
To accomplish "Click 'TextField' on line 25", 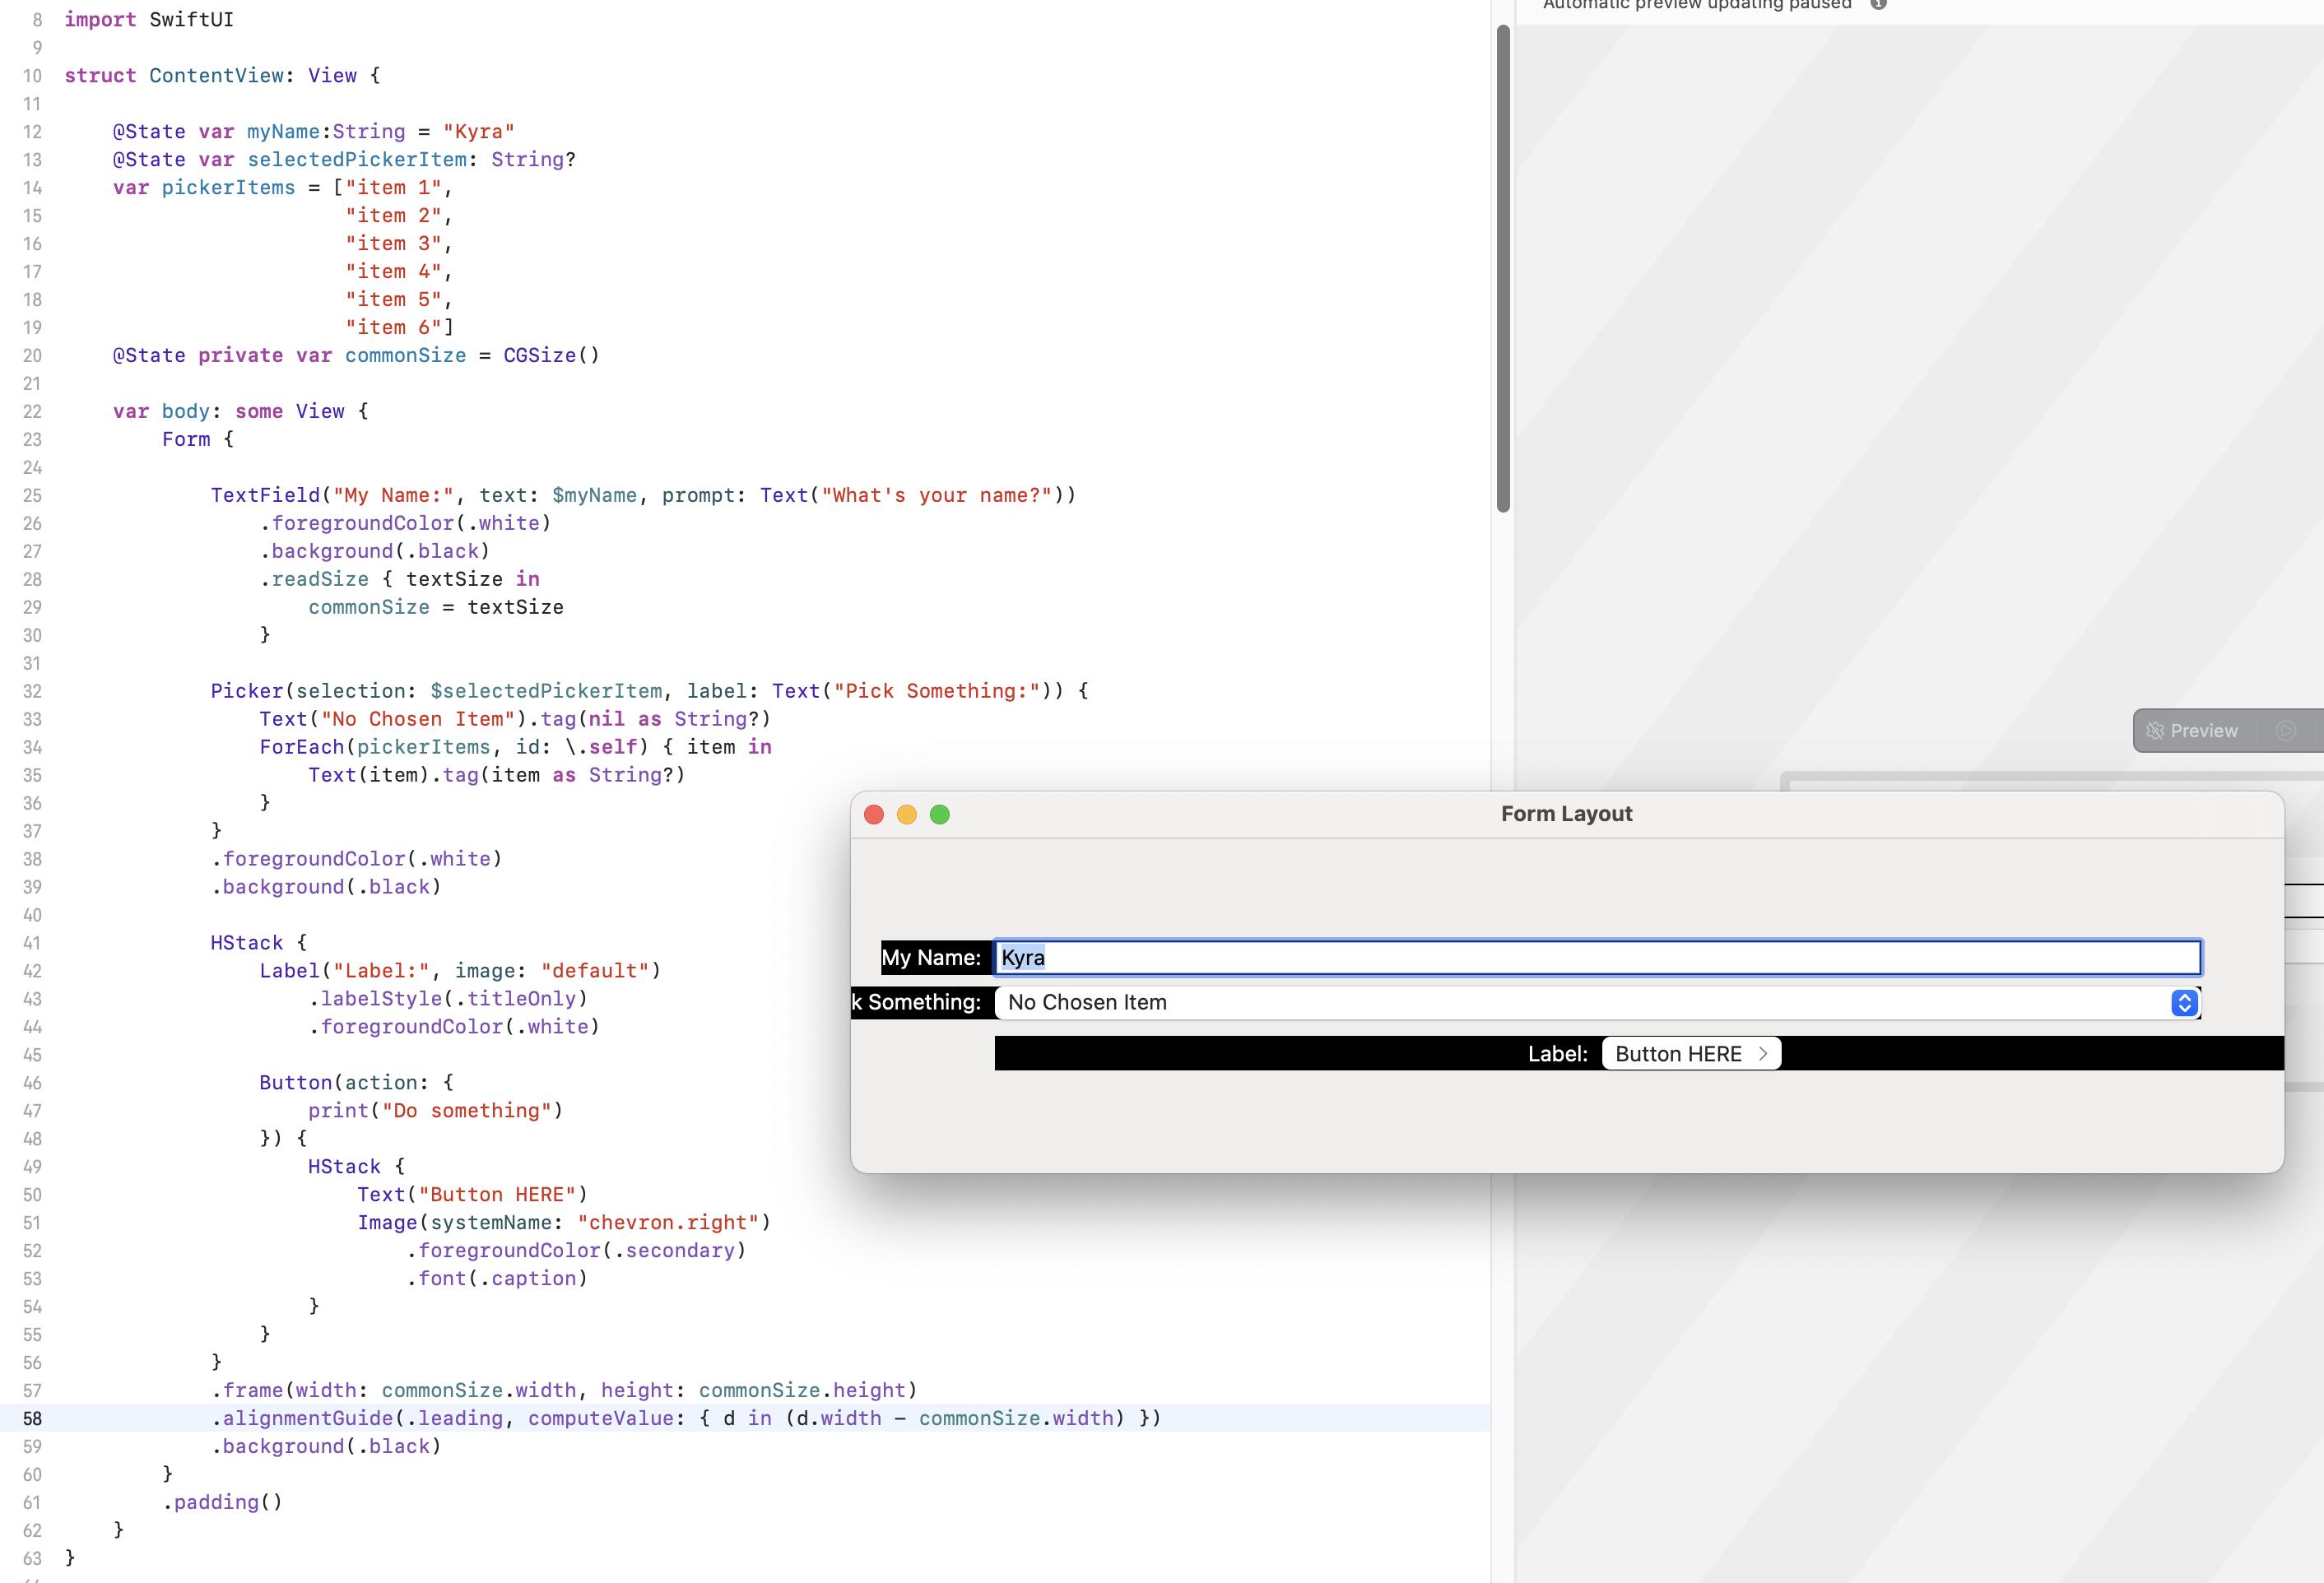I will tap(265, 495).
